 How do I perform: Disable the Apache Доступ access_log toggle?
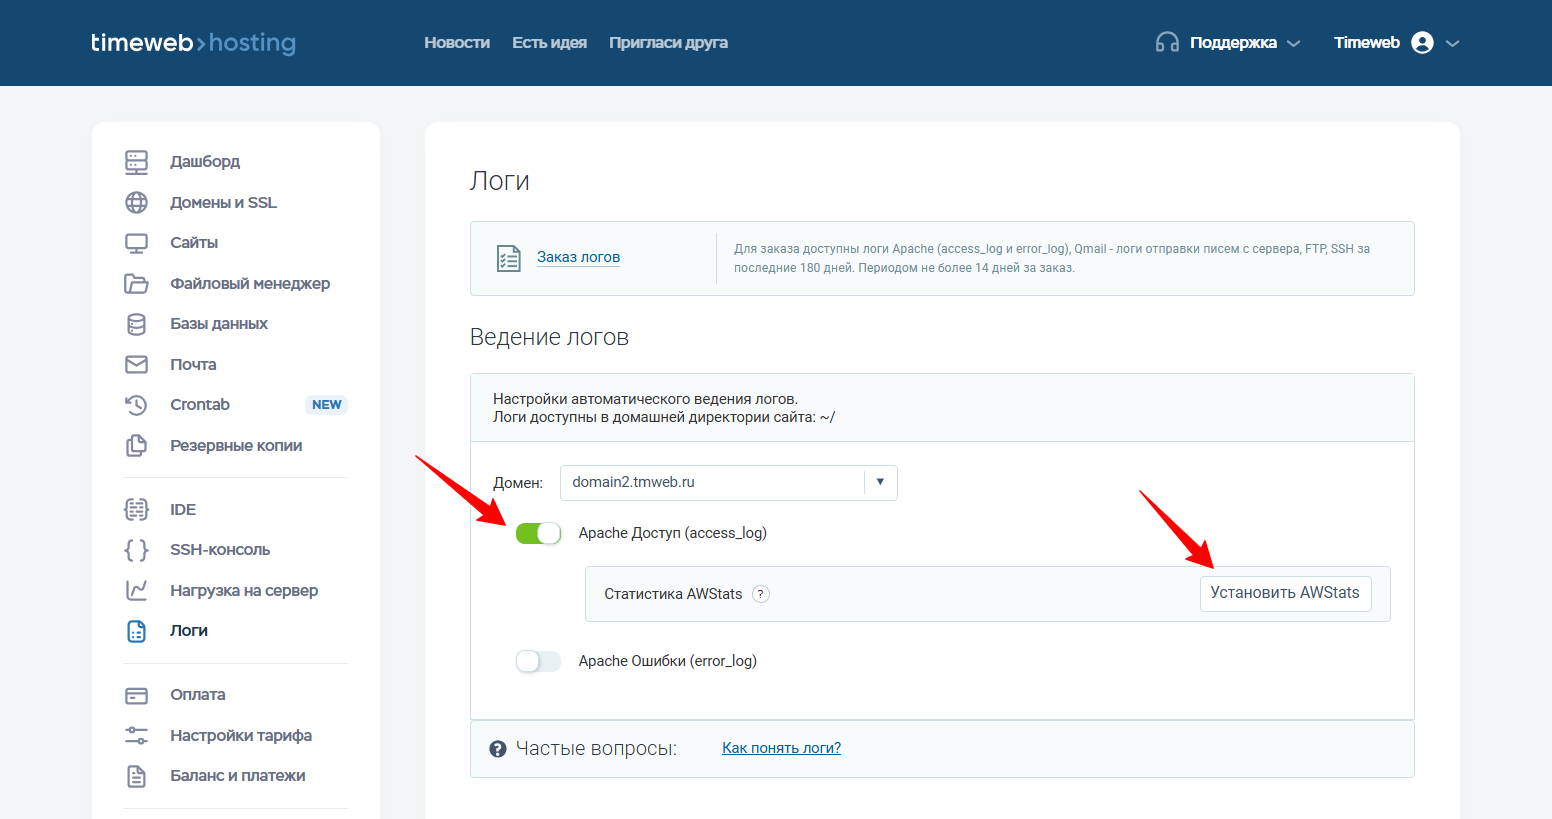[538, 534]
